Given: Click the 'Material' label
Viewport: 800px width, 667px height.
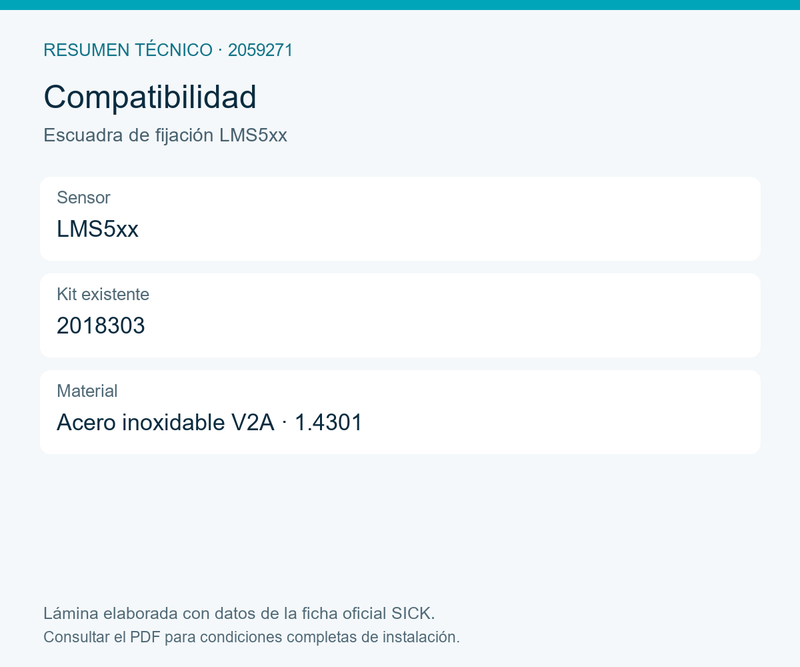Looking at the screenshot, I should coord(87,391).
